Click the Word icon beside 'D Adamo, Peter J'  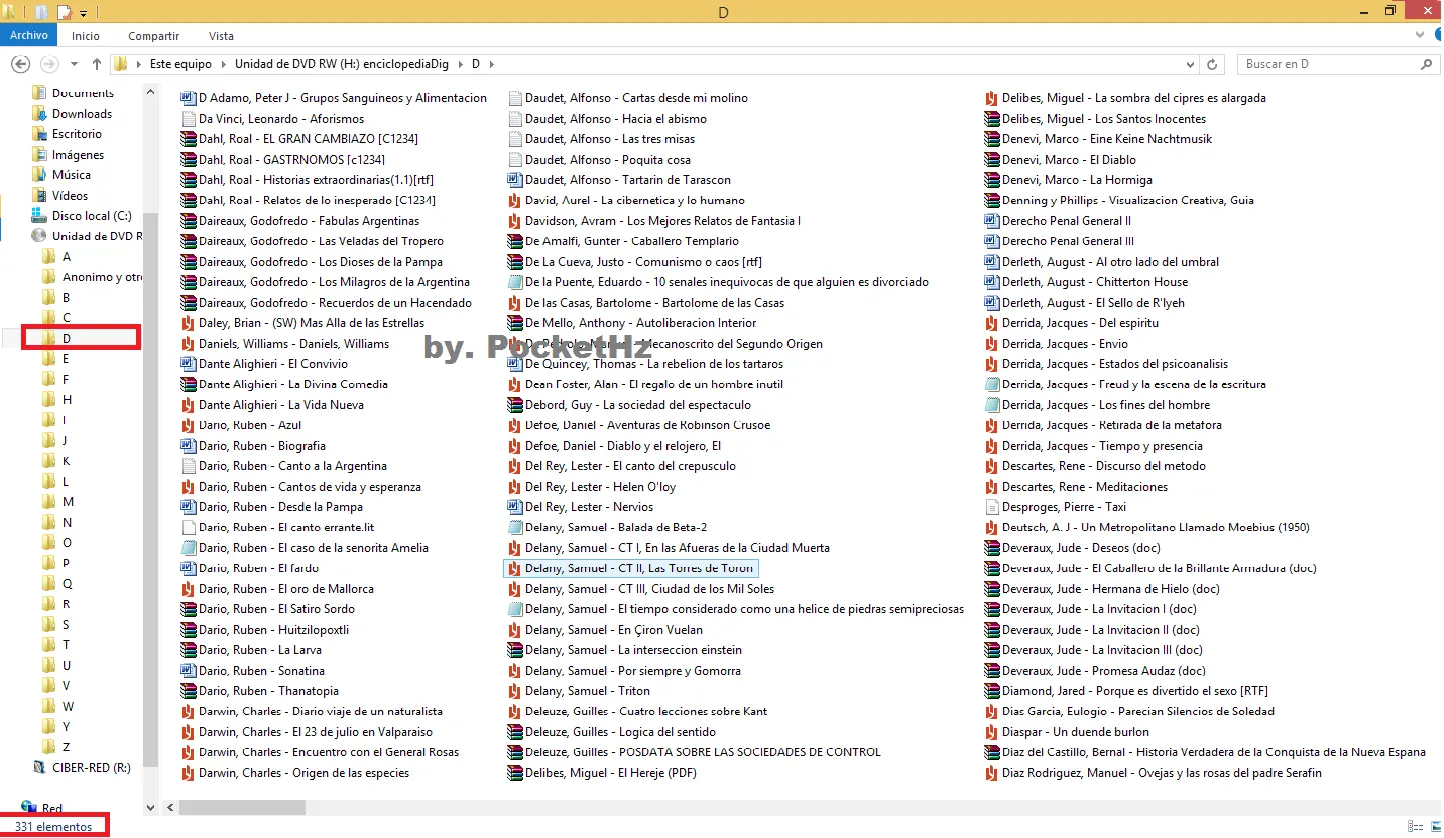pos(188,98)
